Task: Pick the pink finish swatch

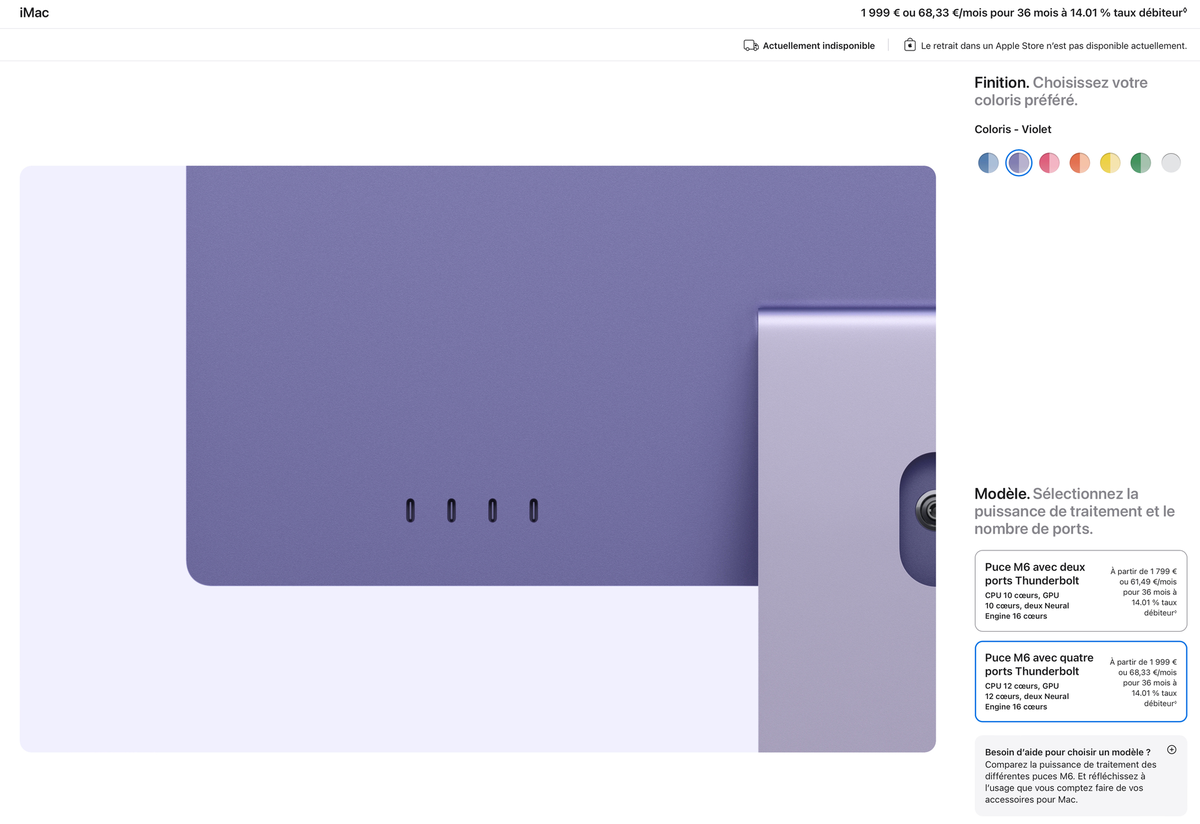Action: (x=1049, y=163)
